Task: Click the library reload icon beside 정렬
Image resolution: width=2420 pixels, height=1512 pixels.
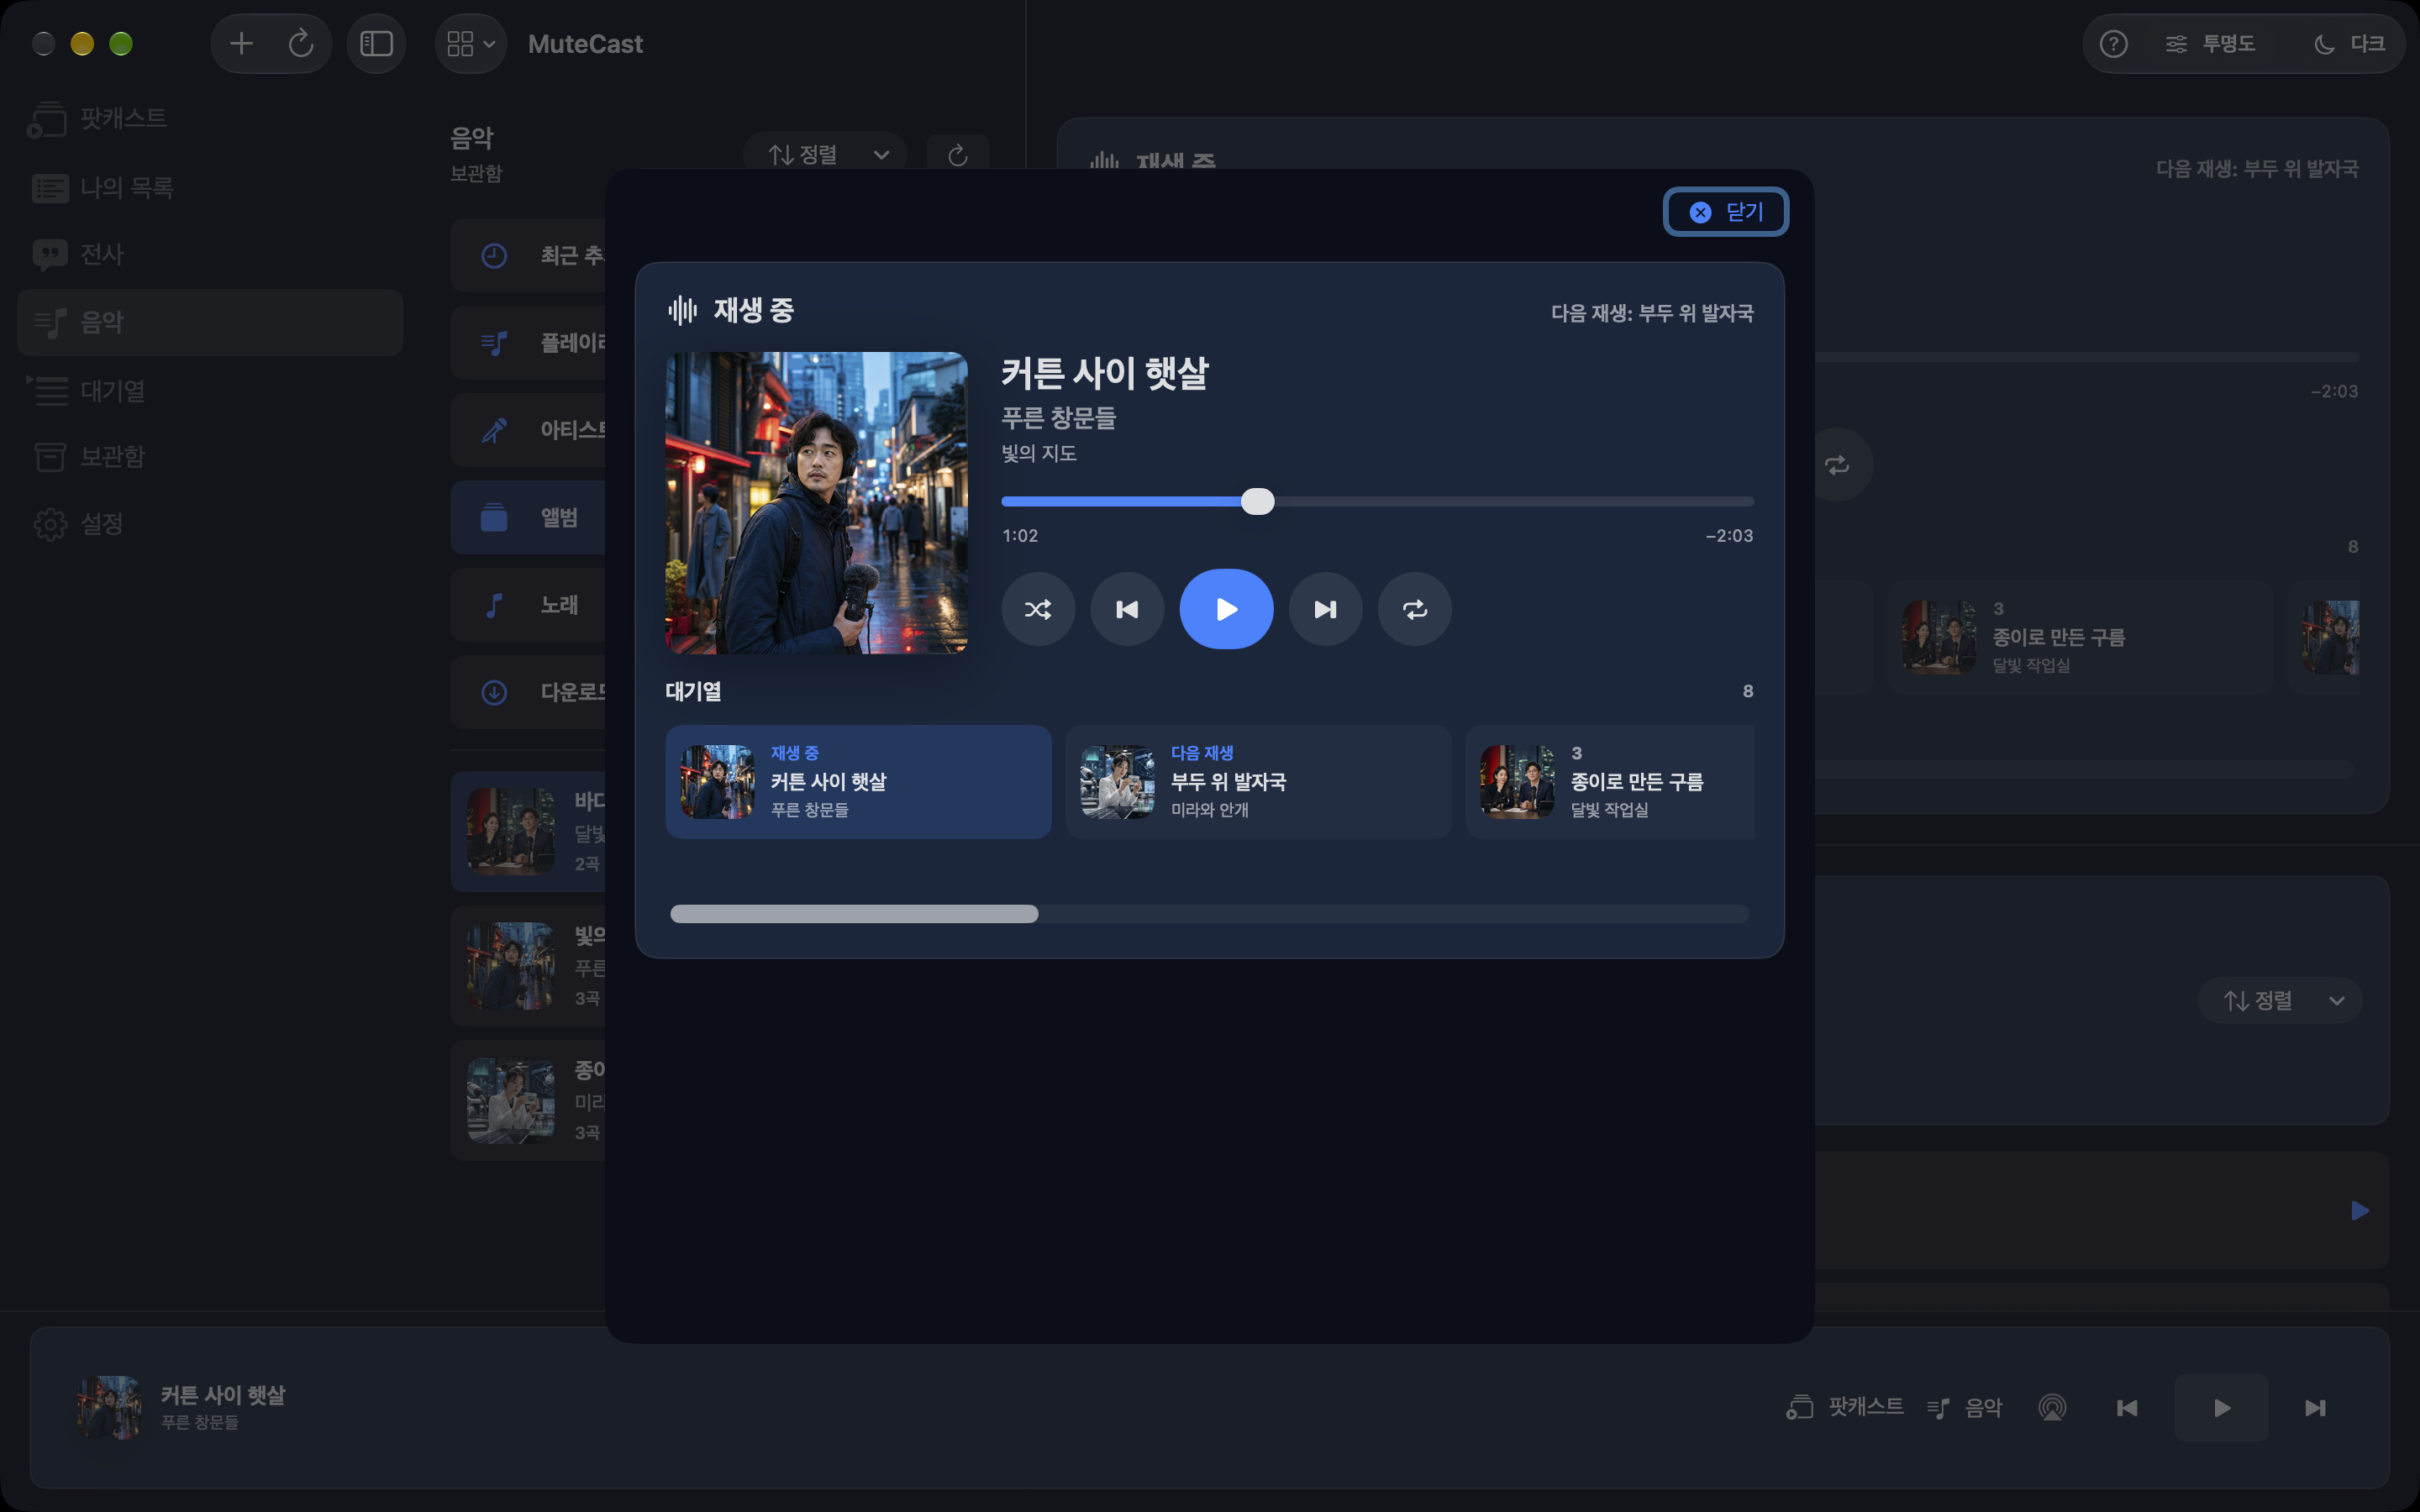Action: pyautogui.click(x=957, y=155)
